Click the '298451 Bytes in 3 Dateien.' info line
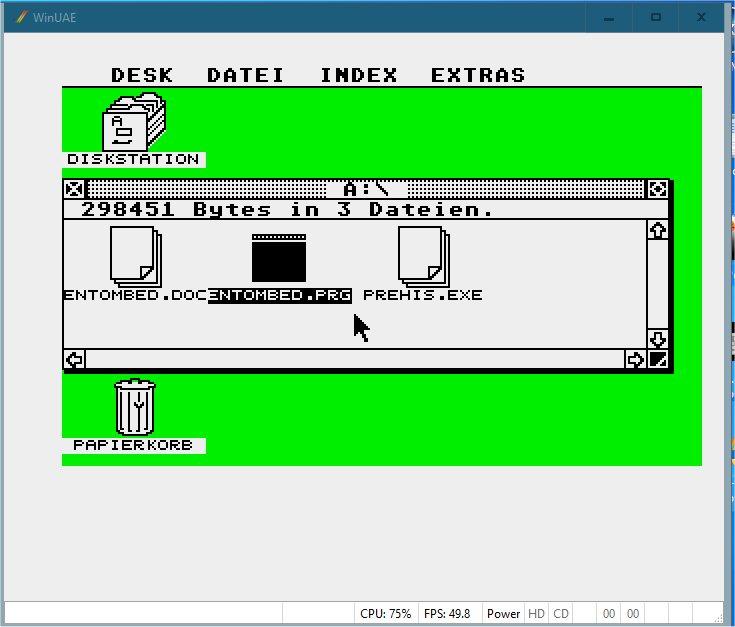The height and width of the screenshot is (627, 735). 287,209
